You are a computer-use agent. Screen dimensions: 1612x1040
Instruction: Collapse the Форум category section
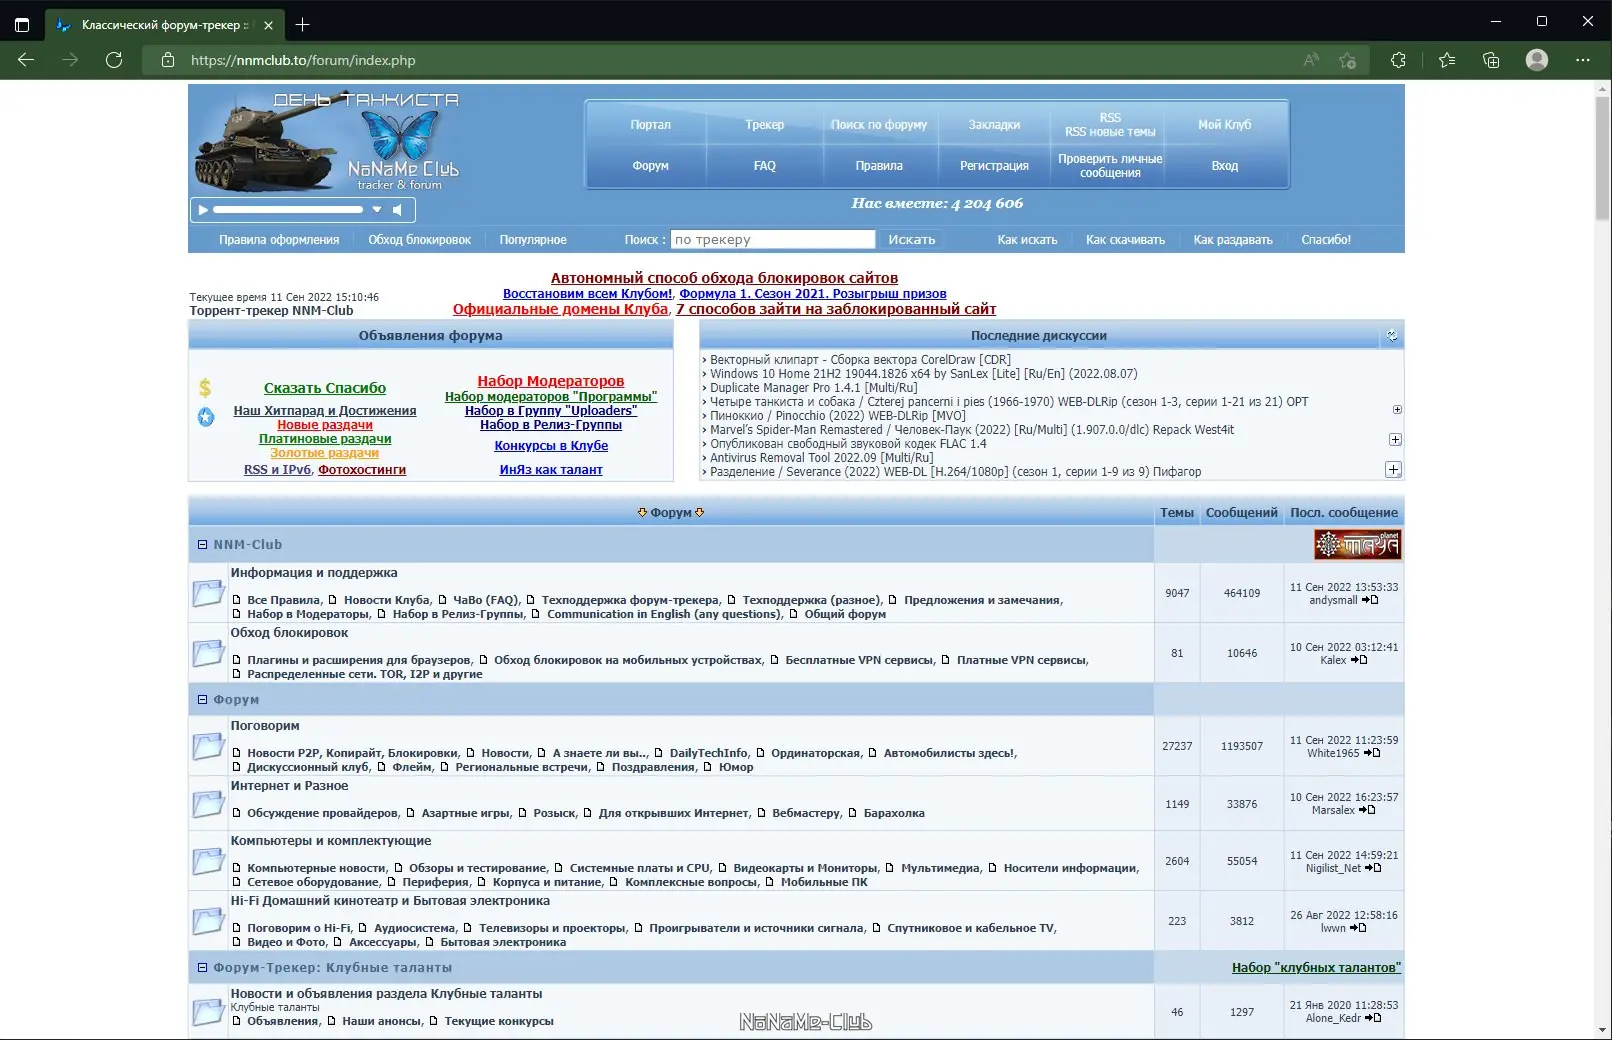pos(203,700)
